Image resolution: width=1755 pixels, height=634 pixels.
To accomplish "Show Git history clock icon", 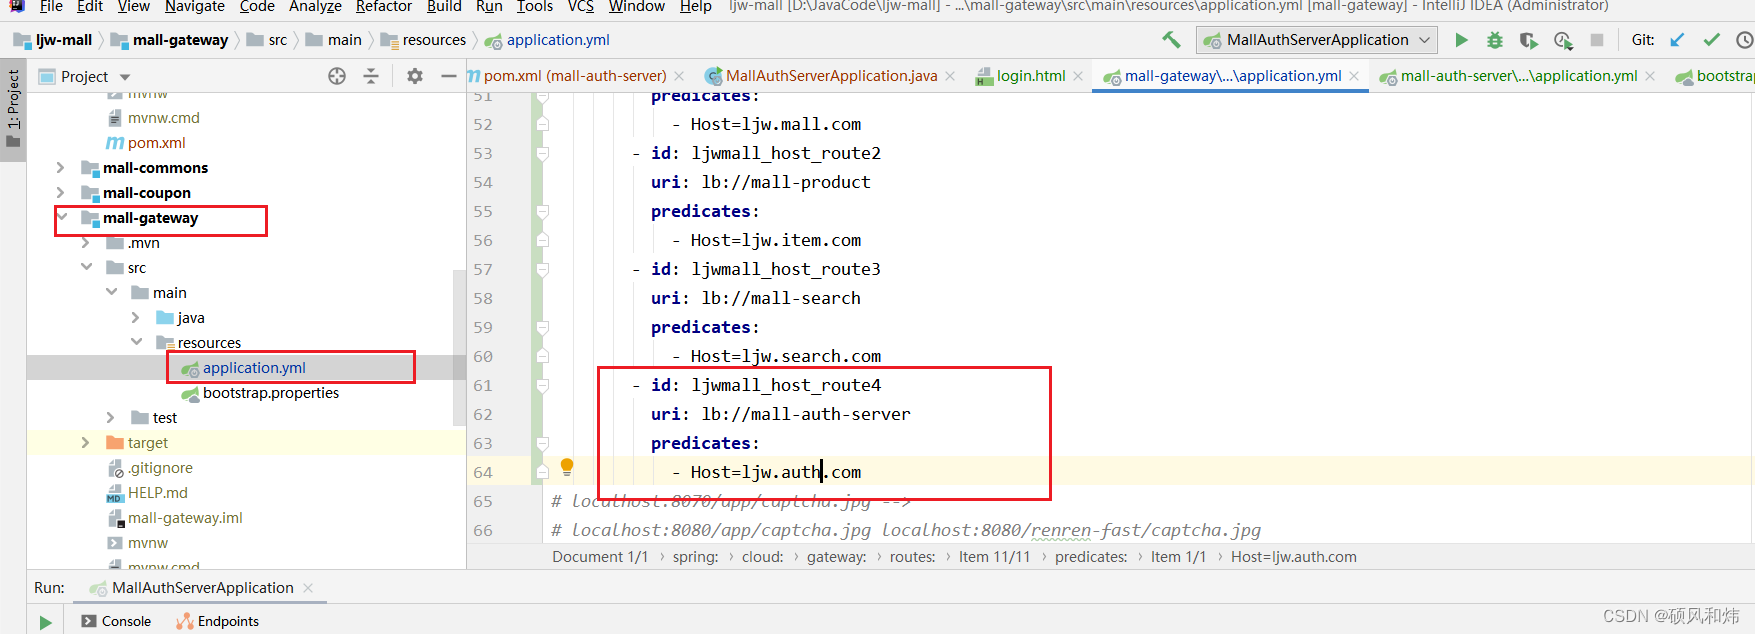I will click(1744, 40).
